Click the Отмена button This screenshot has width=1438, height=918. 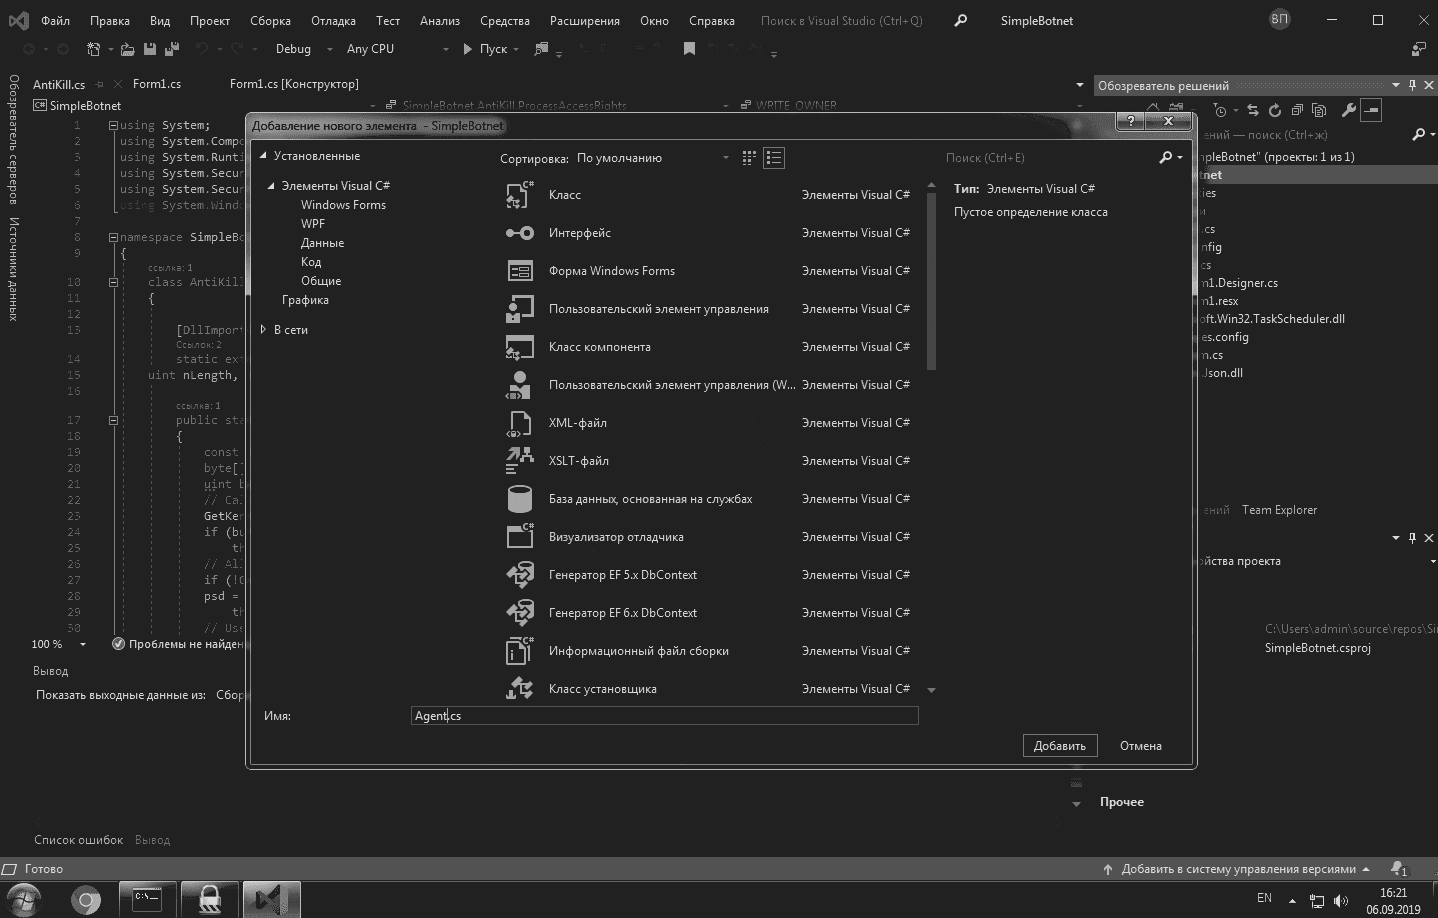point(1141,746)
